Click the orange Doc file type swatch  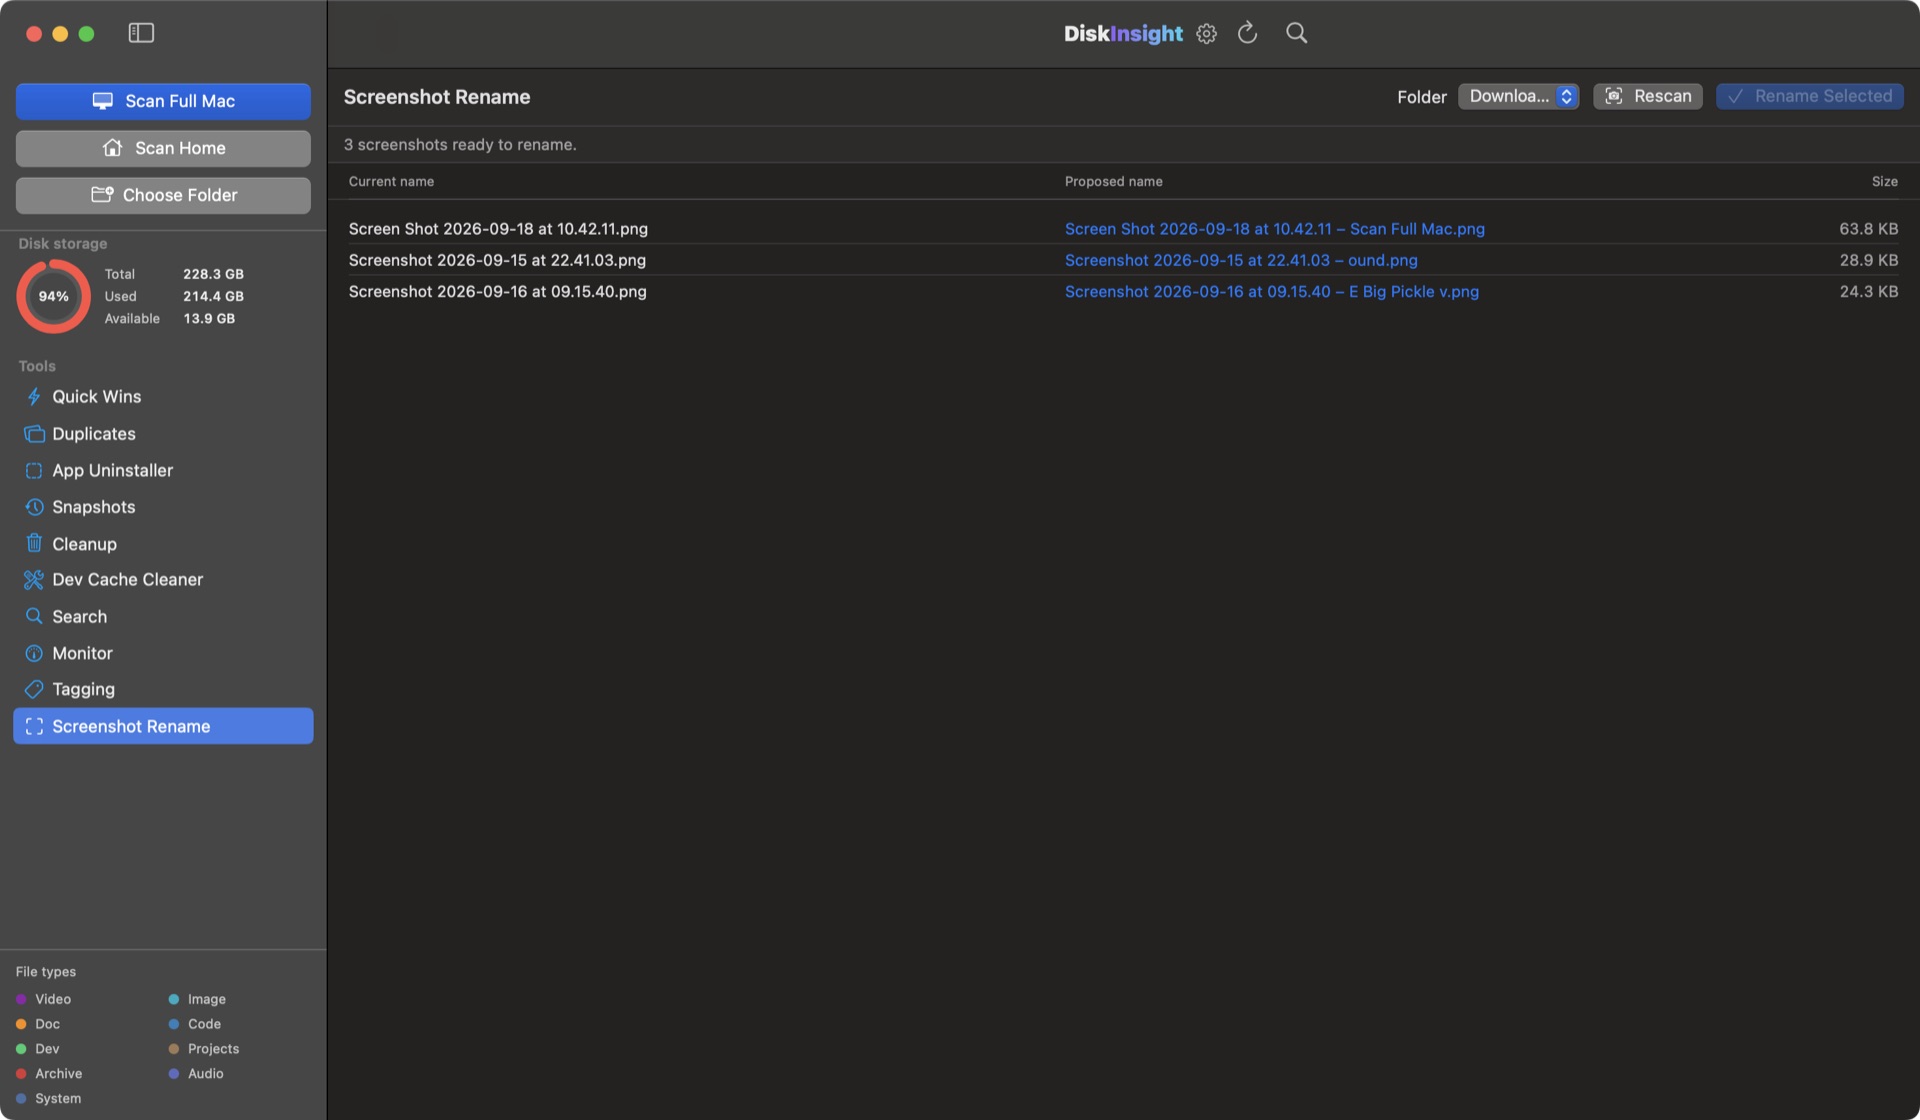point(21,1024)
